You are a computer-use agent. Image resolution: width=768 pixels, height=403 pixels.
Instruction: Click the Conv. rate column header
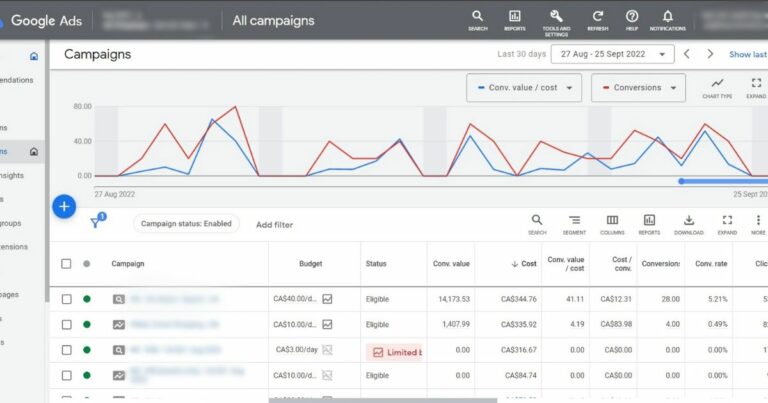[711, 263]
